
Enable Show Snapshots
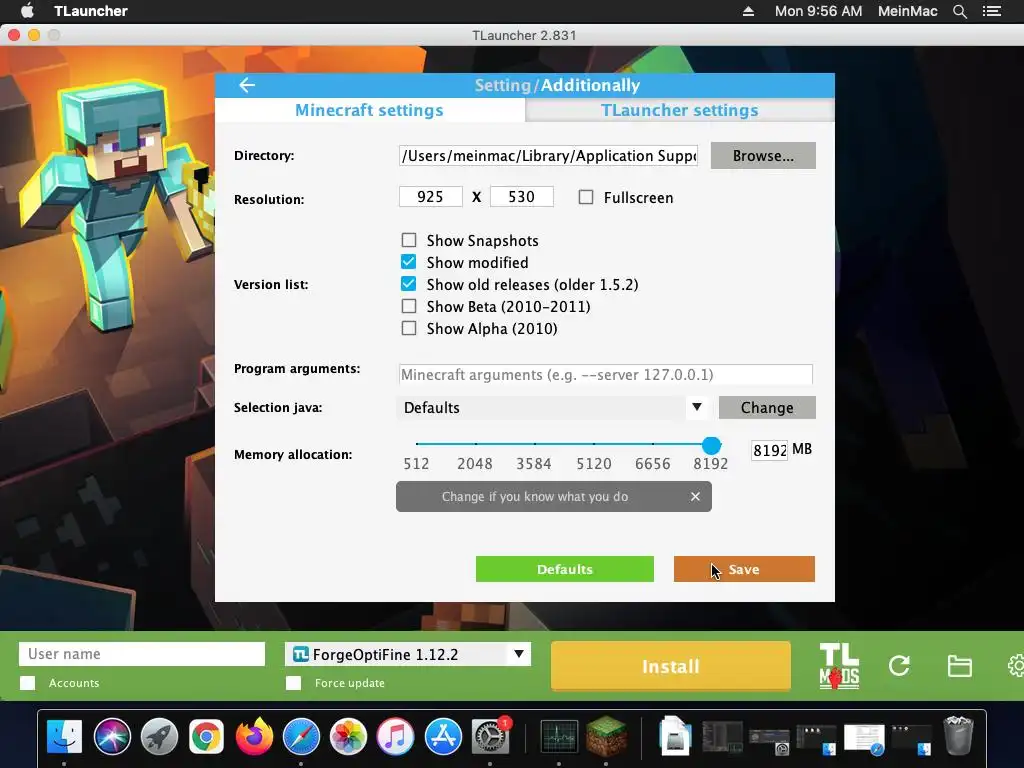(409, 240)
